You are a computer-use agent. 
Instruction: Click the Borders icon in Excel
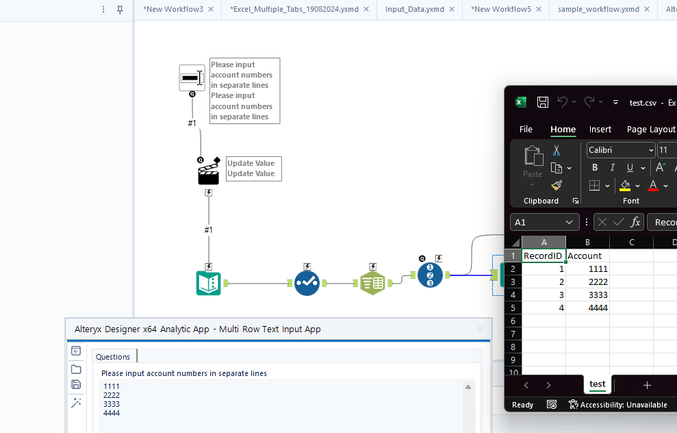[x=595, y=186]
